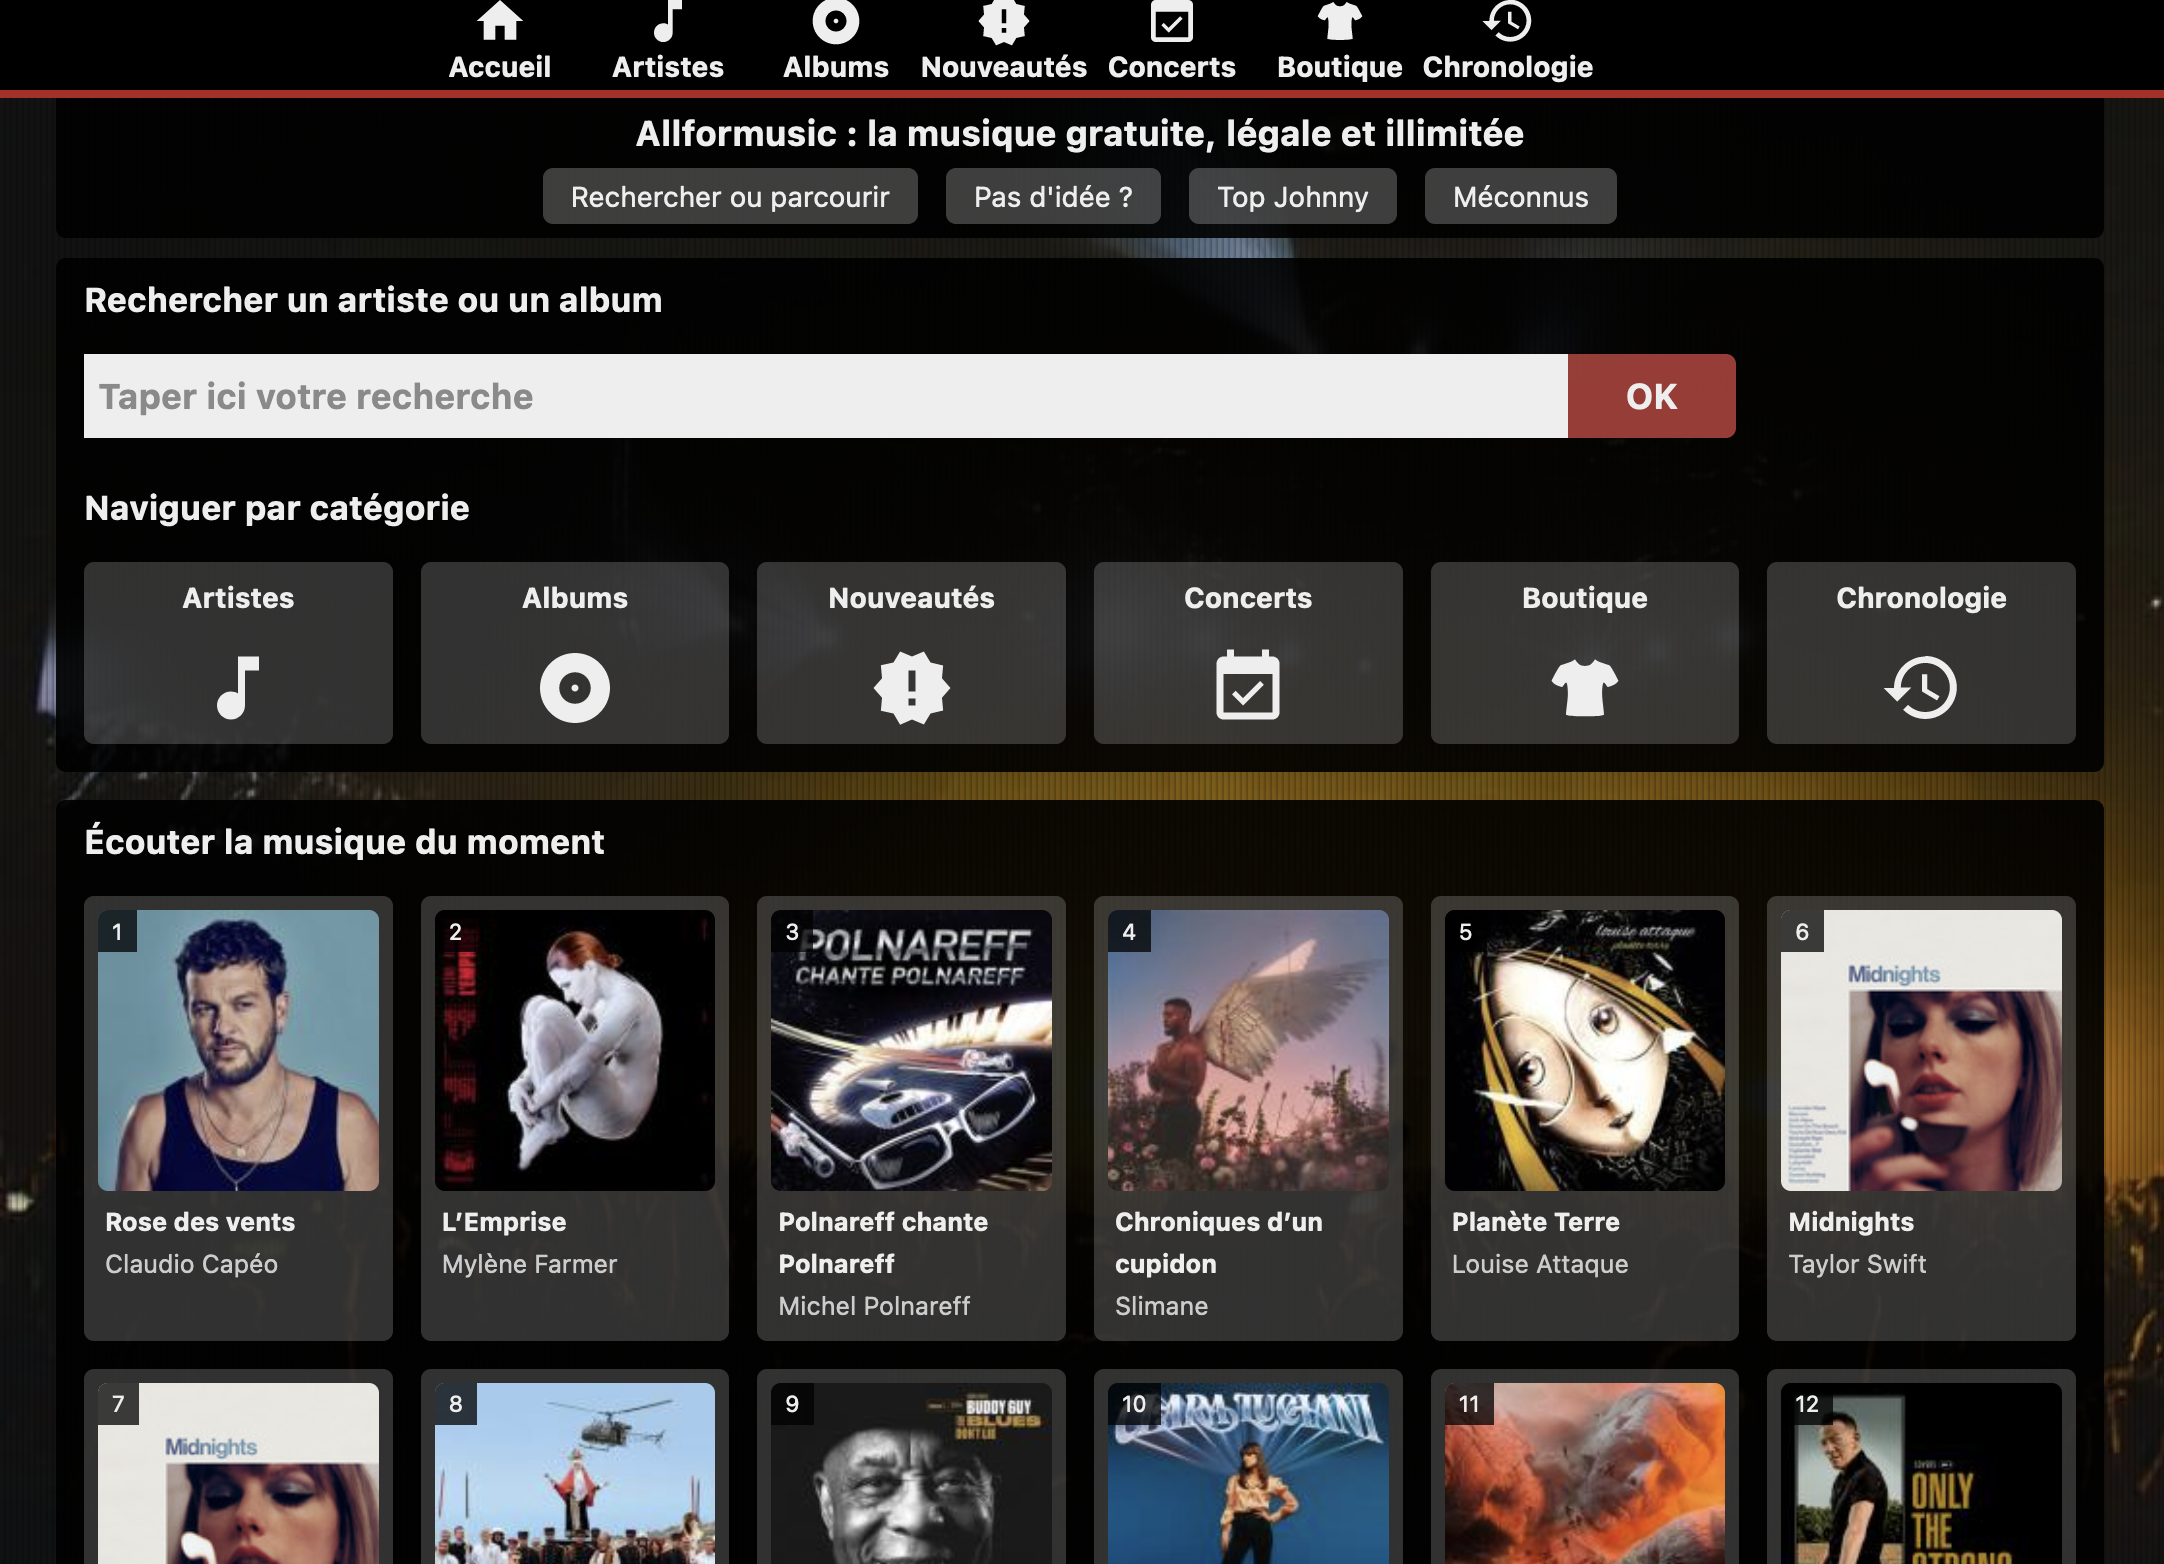Open the 'Top Johnny' tab button
2164x1564 pixels.
click(x=1292, y=197)
